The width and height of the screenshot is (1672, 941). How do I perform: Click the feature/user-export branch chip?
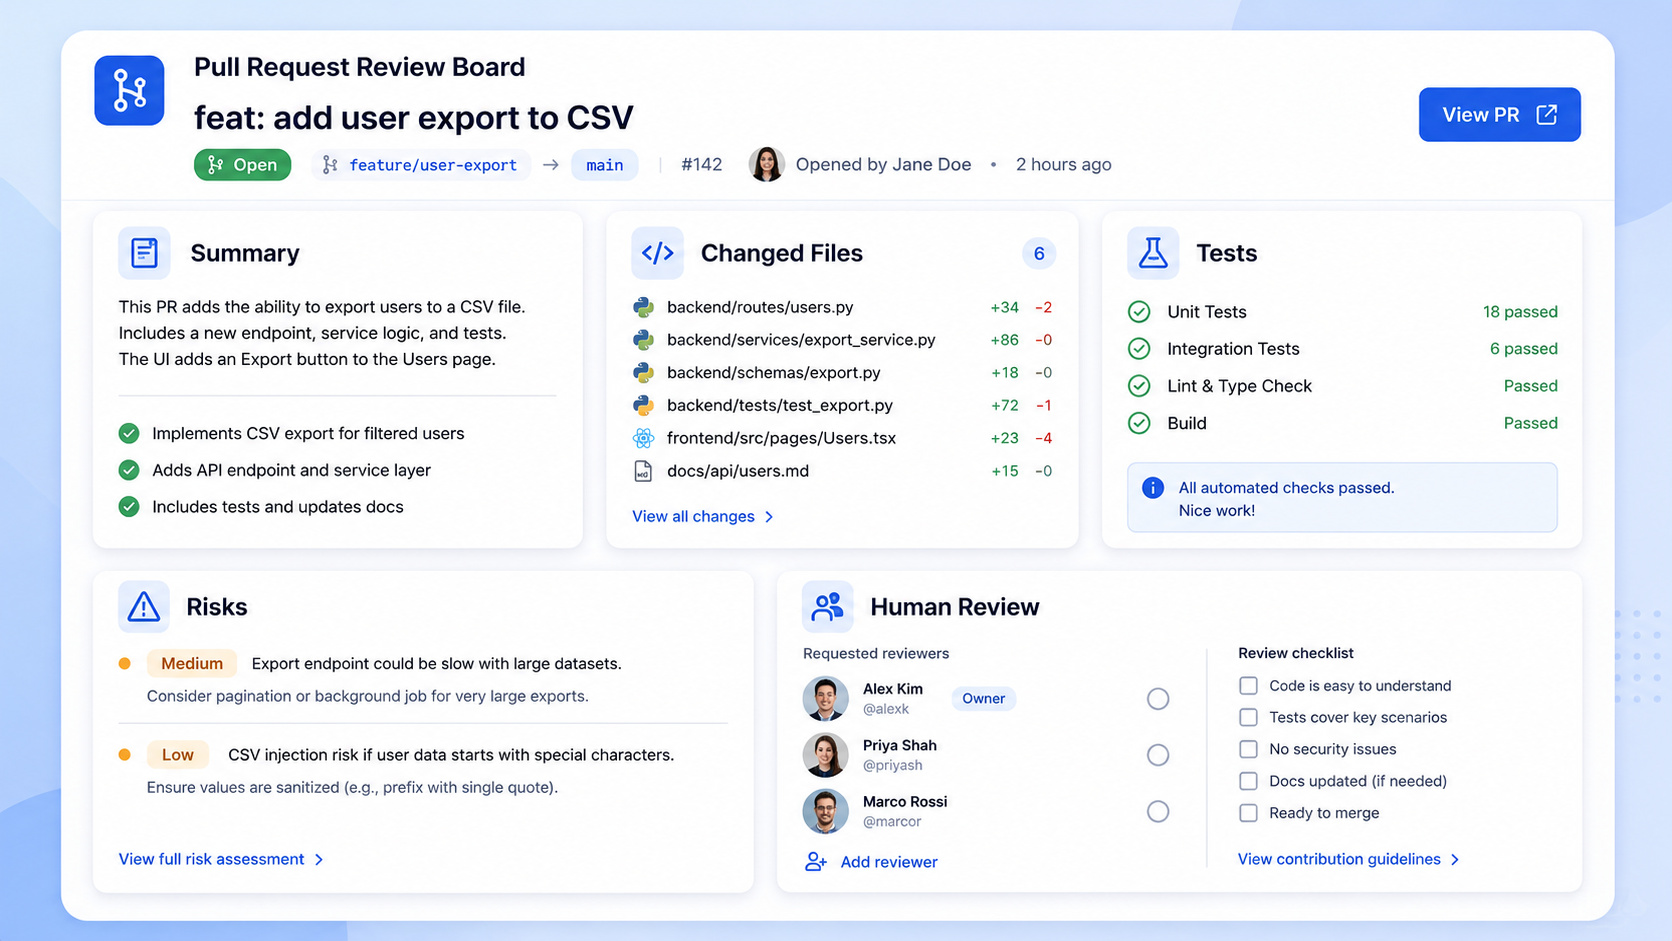(x=421, y=165)
